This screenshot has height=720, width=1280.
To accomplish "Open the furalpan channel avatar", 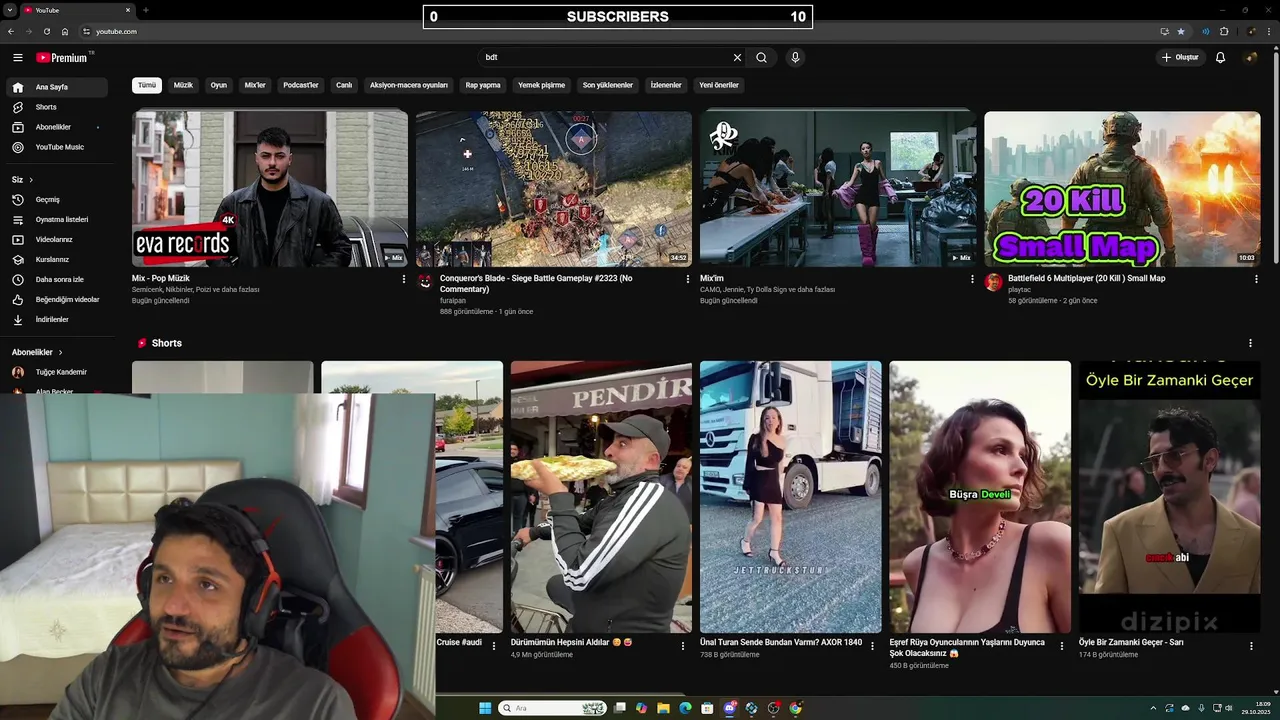I will (425, 282).
